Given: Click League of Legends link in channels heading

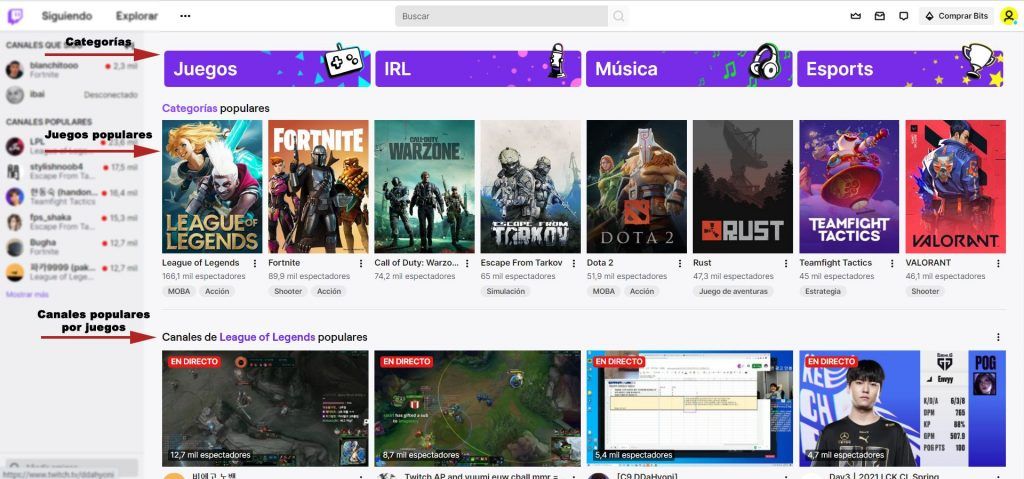Looking at the screenshot, I should coord(267,337).
